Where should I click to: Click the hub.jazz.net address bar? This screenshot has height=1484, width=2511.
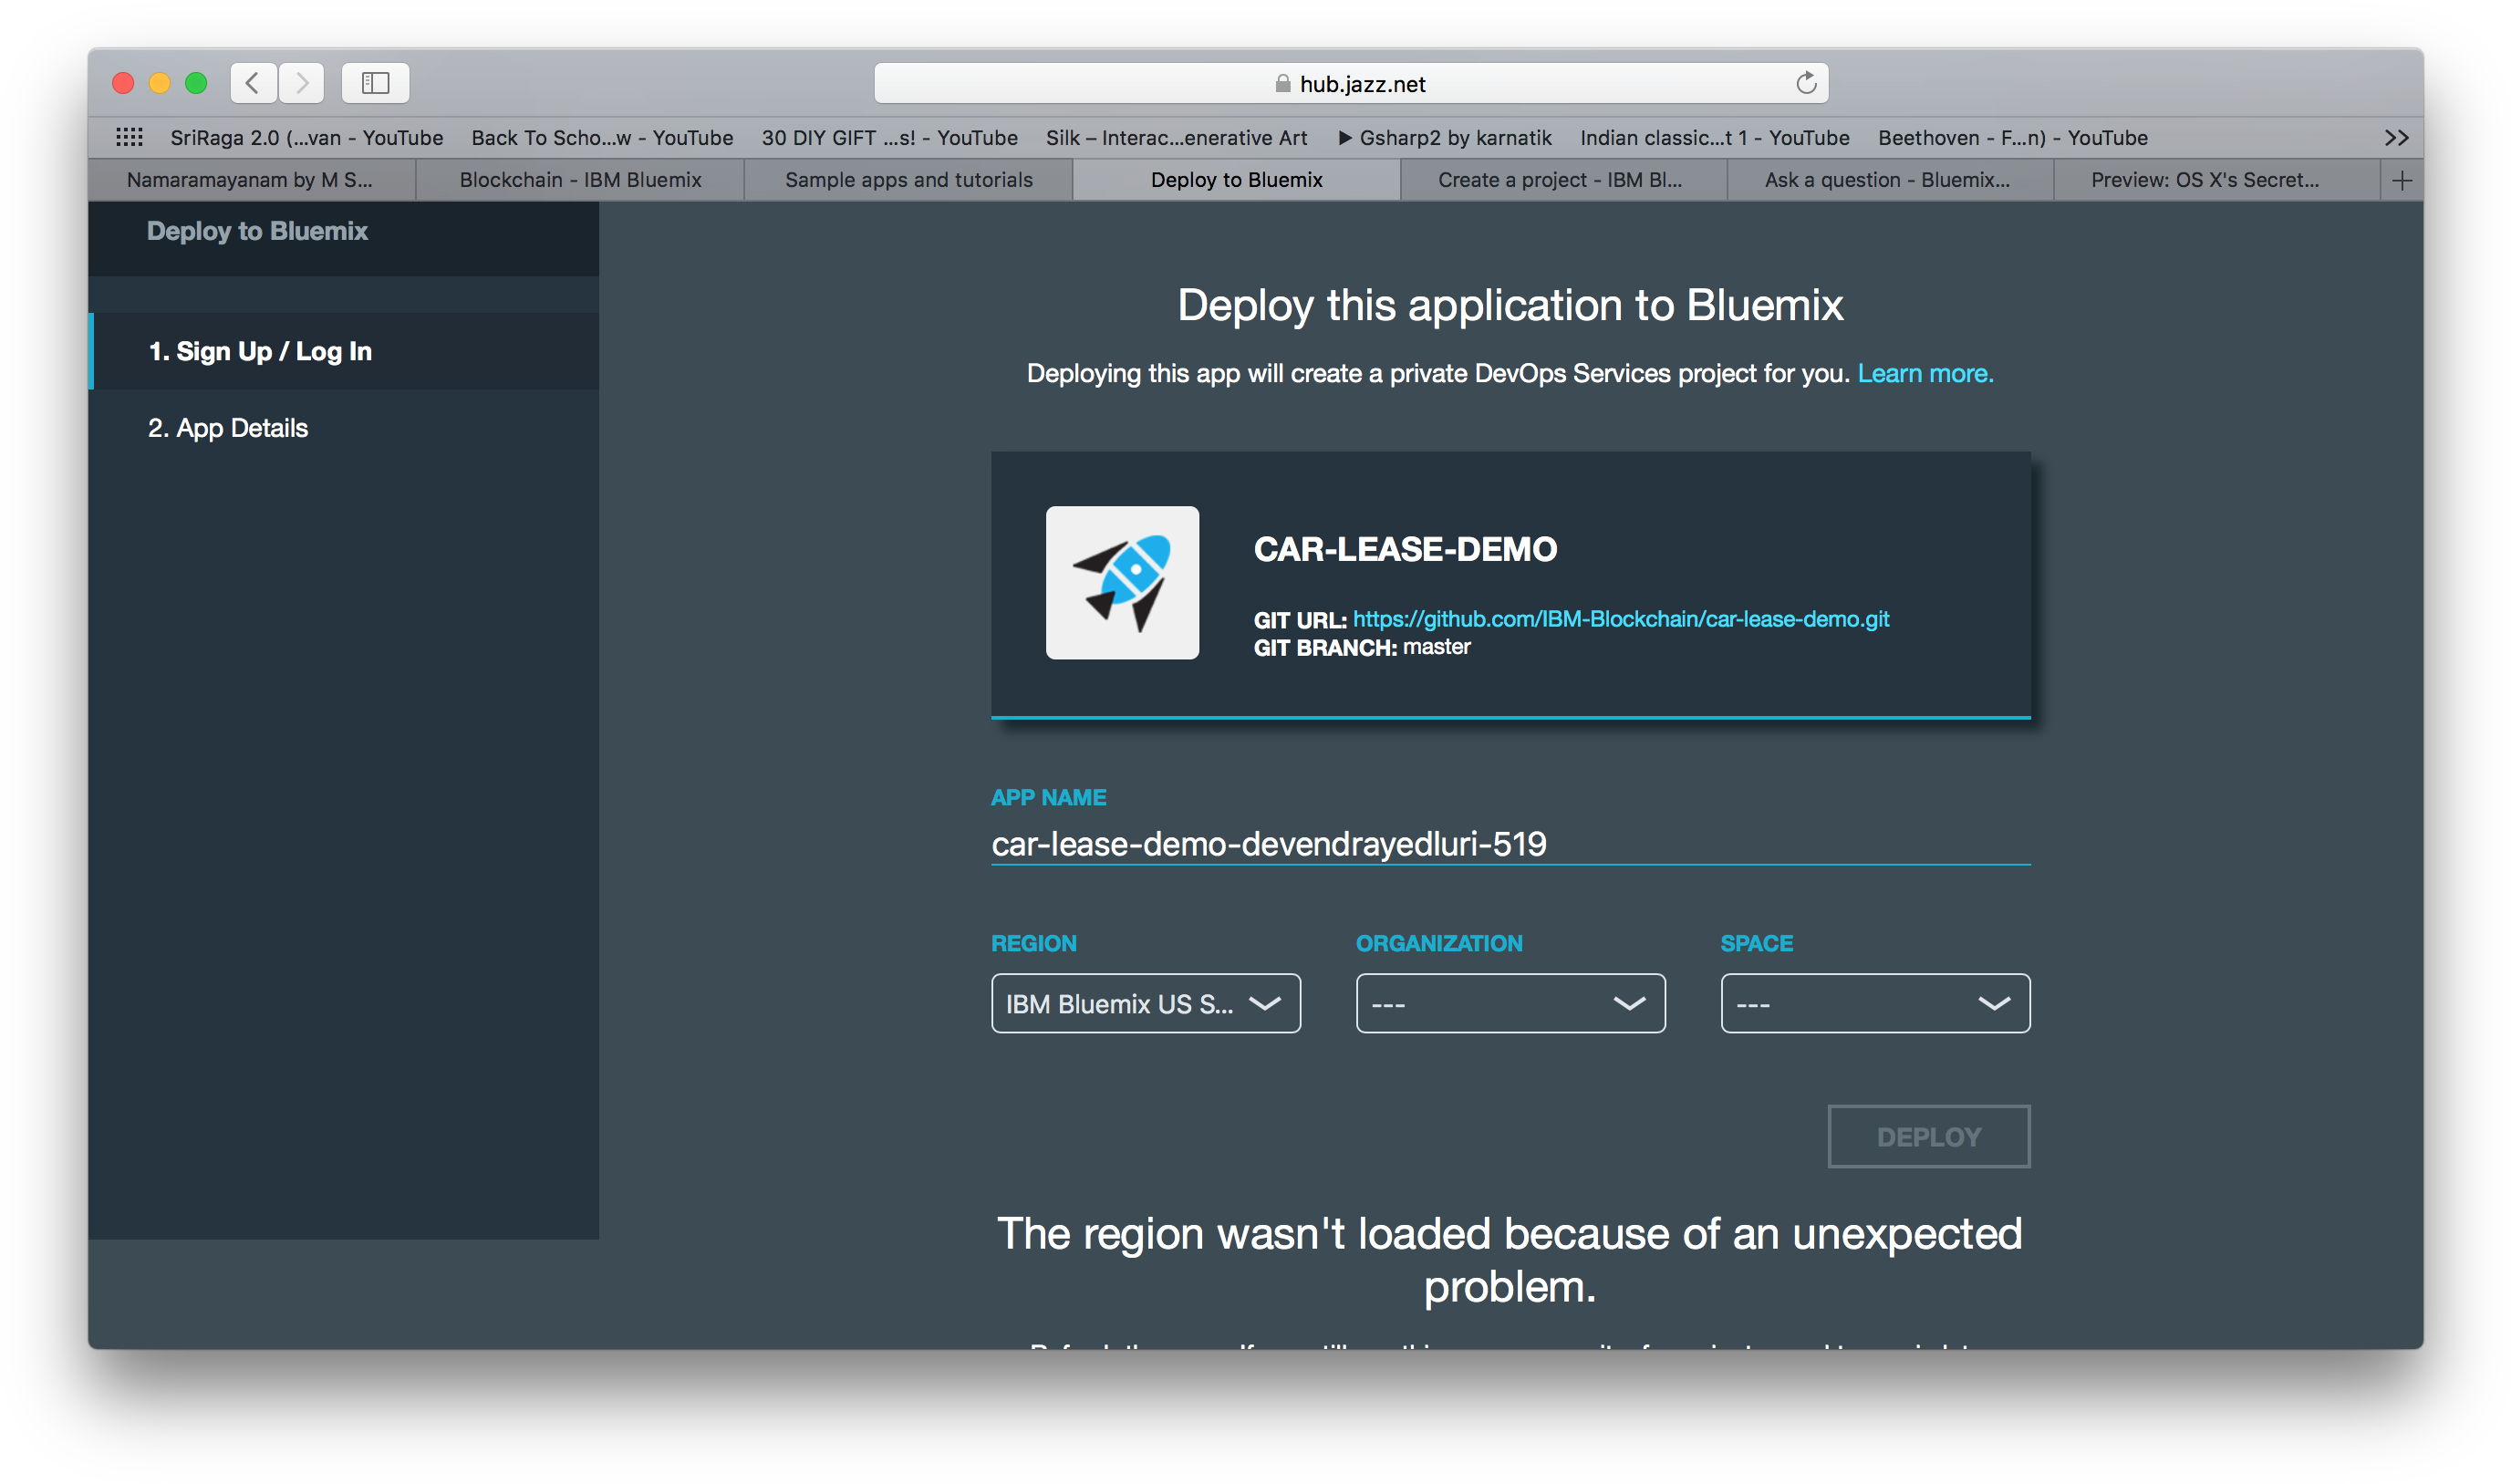pyautogui.click(x=1350, y=83)
